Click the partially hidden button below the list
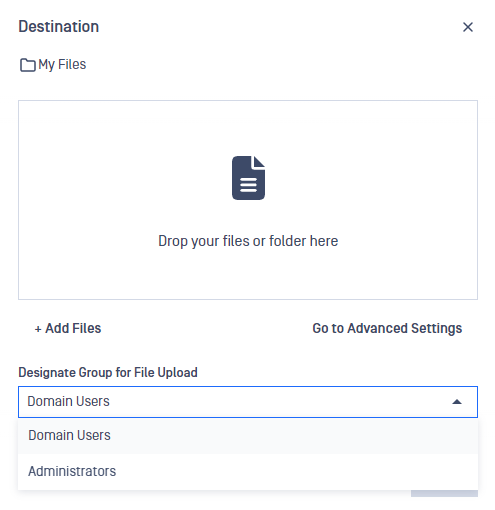 (x=444, y=493)
